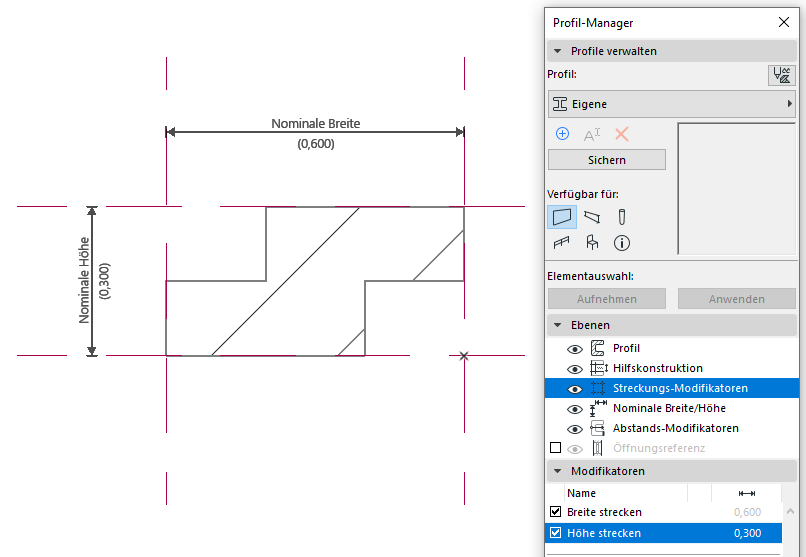806x557 pixels.
Task: Hide the Hilfskonstruktion layer via eye
Action: point(575,369)
